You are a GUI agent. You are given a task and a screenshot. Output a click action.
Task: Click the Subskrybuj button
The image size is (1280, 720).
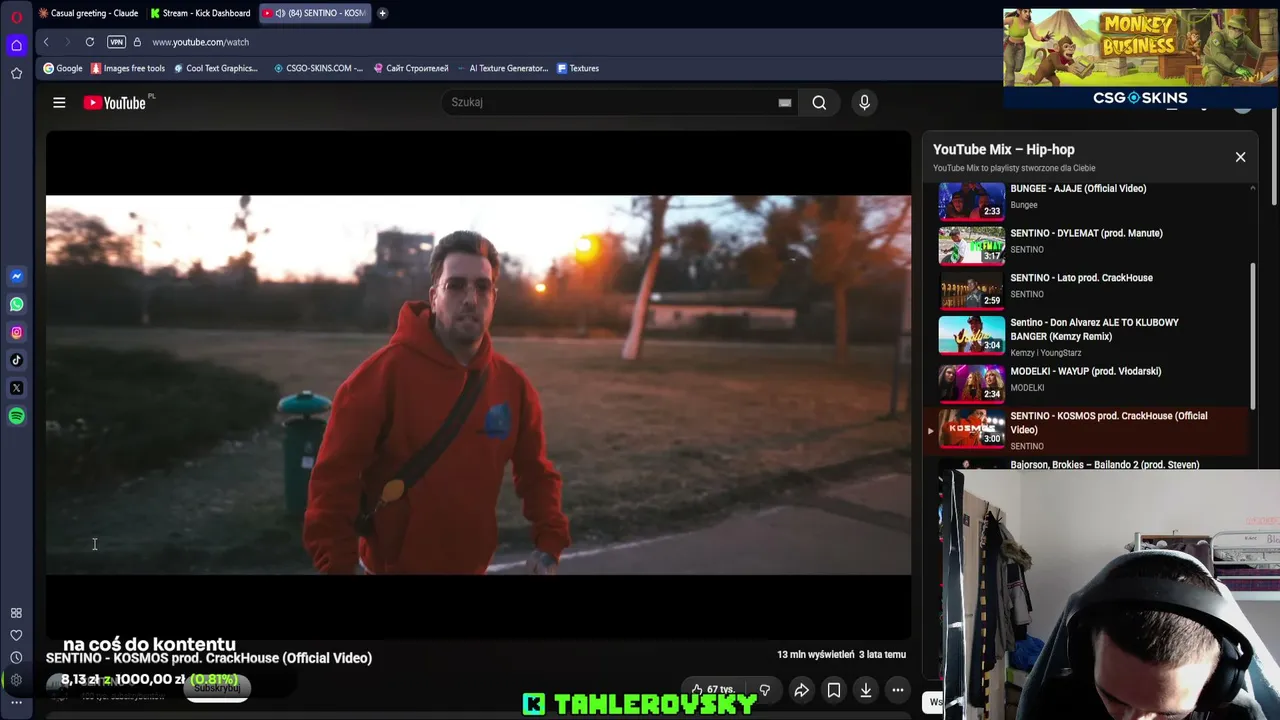(218, 689)
